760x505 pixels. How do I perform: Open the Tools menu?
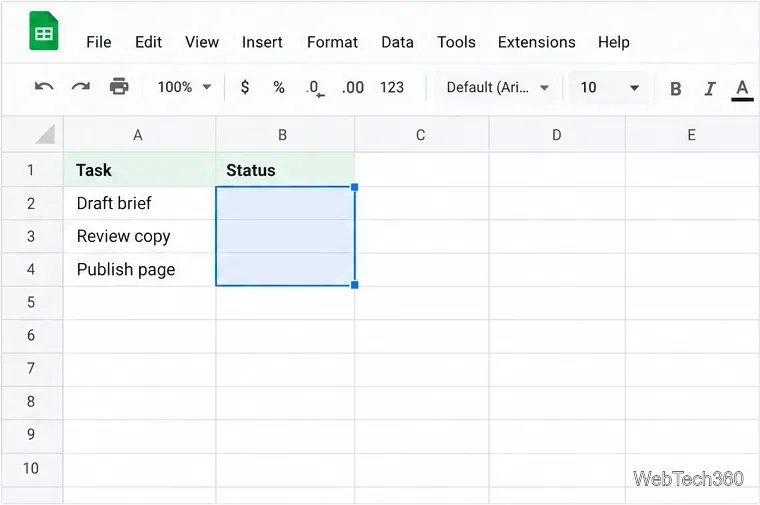coord(456,42)
